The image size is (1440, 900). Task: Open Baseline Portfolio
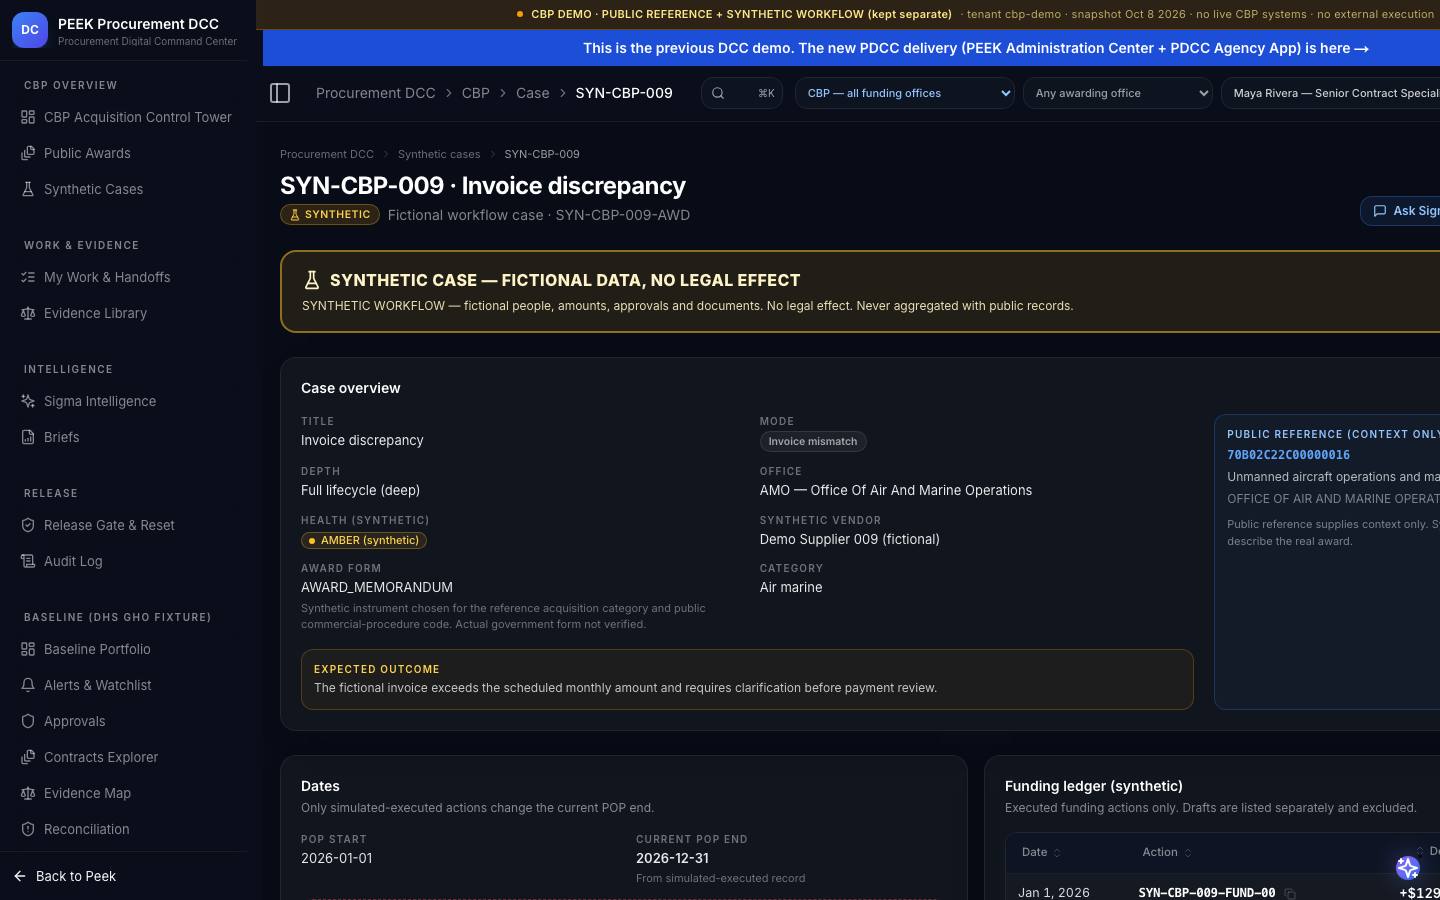[x=126, y=649]
